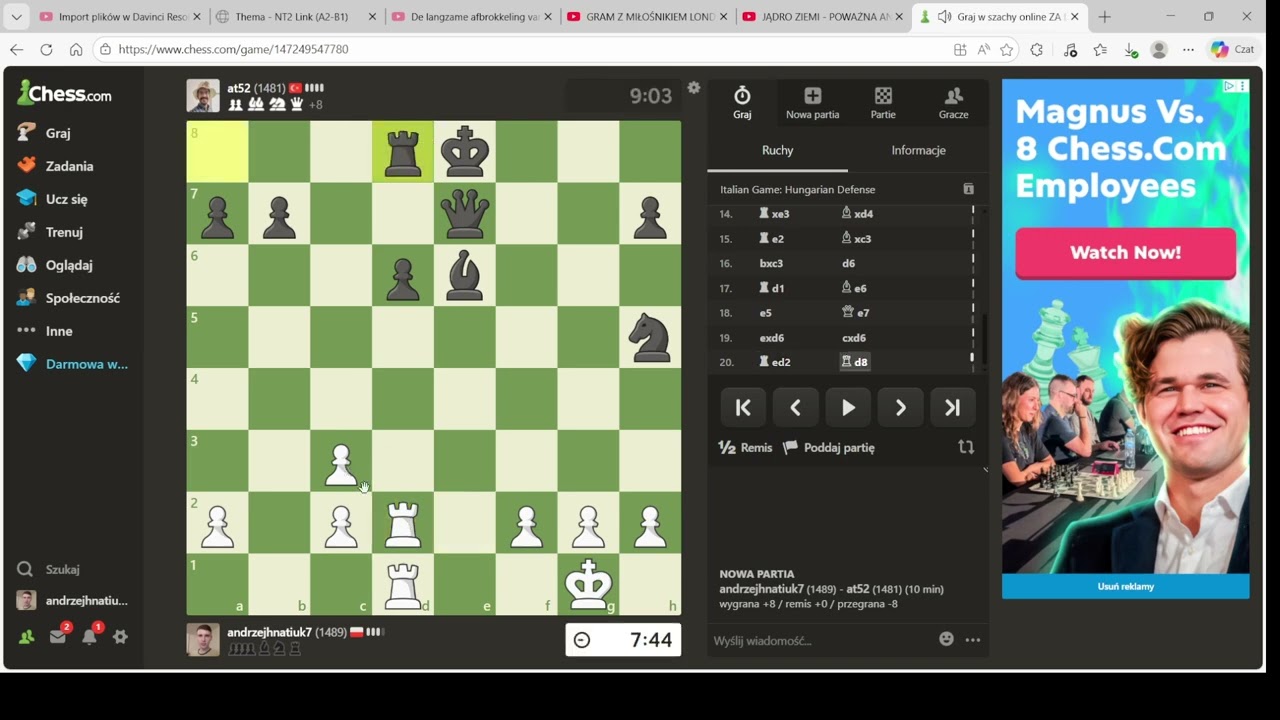Select move 16 bxc3 in the move list
The width and height of the screenshot is (1280, 720).
[x=771, y=264]
